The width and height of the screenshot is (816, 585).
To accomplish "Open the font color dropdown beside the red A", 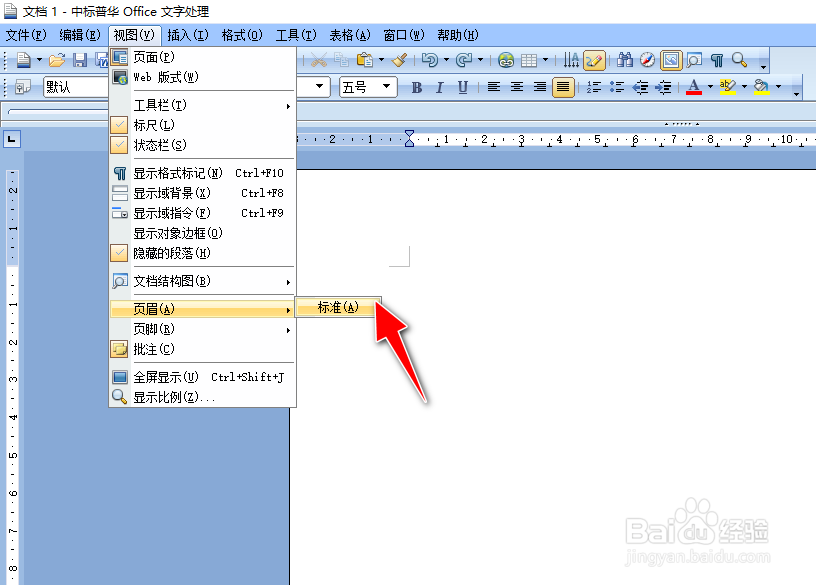I will (x=710, y=87).
